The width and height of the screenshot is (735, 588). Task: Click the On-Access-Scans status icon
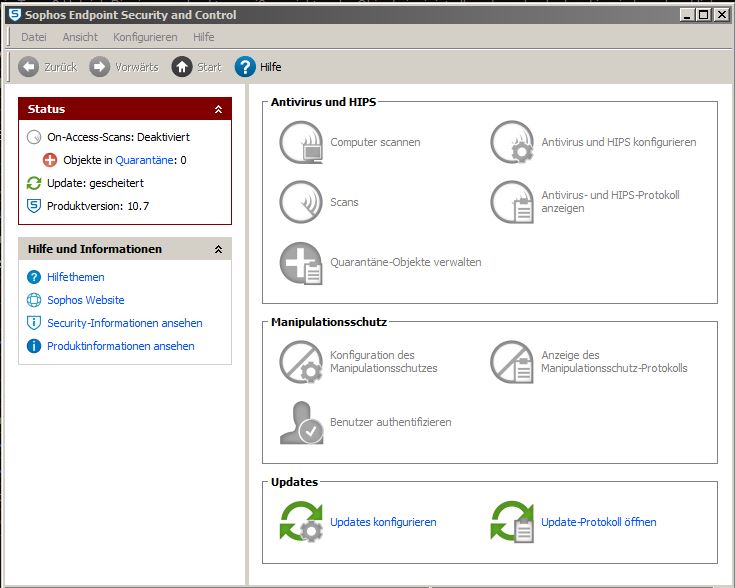[34, 137]
